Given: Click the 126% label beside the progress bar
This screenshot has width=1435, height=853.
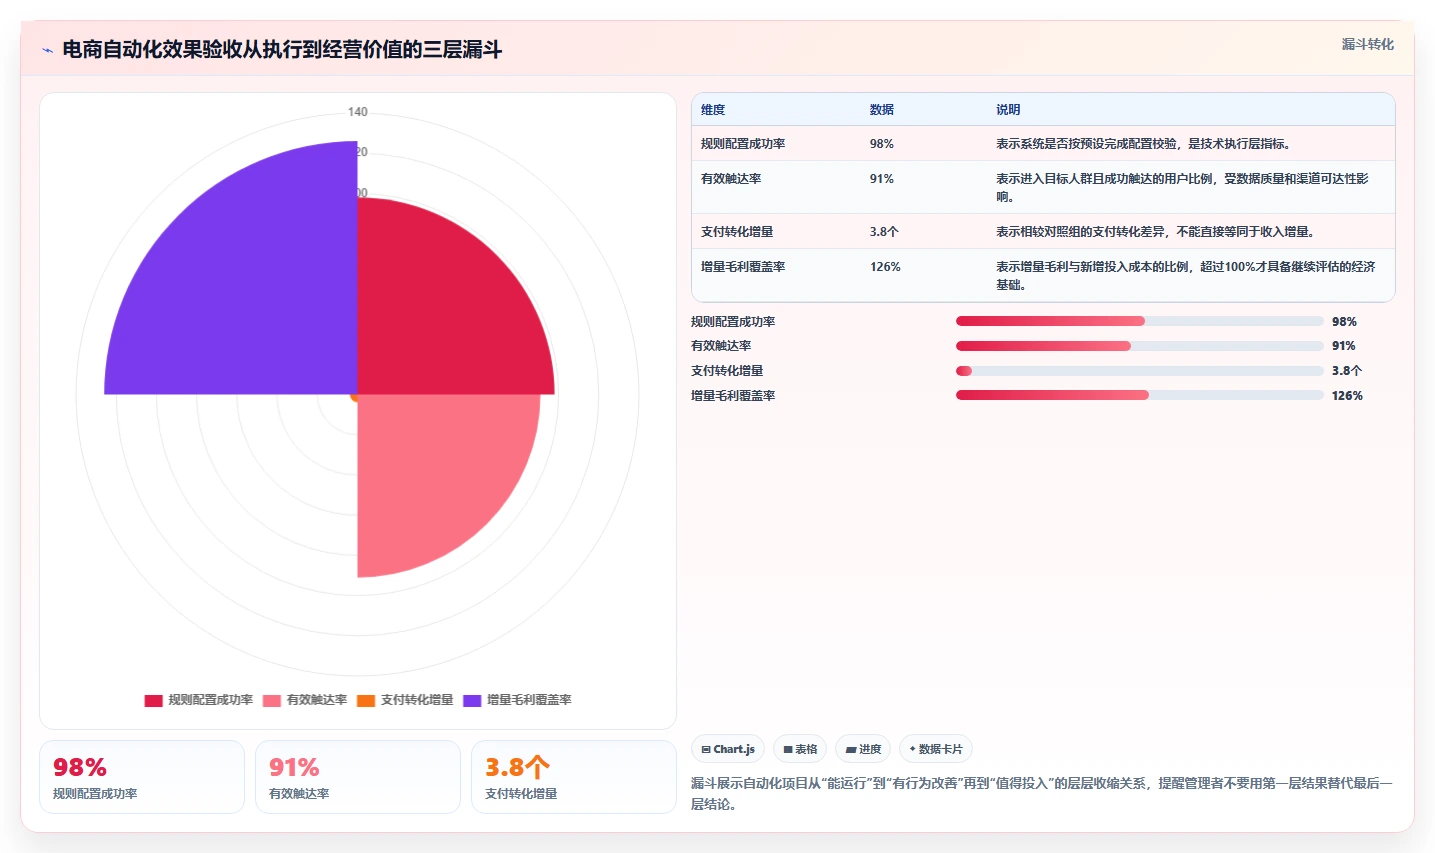Looking at the screenshot, I should [x=1347, y=396].
